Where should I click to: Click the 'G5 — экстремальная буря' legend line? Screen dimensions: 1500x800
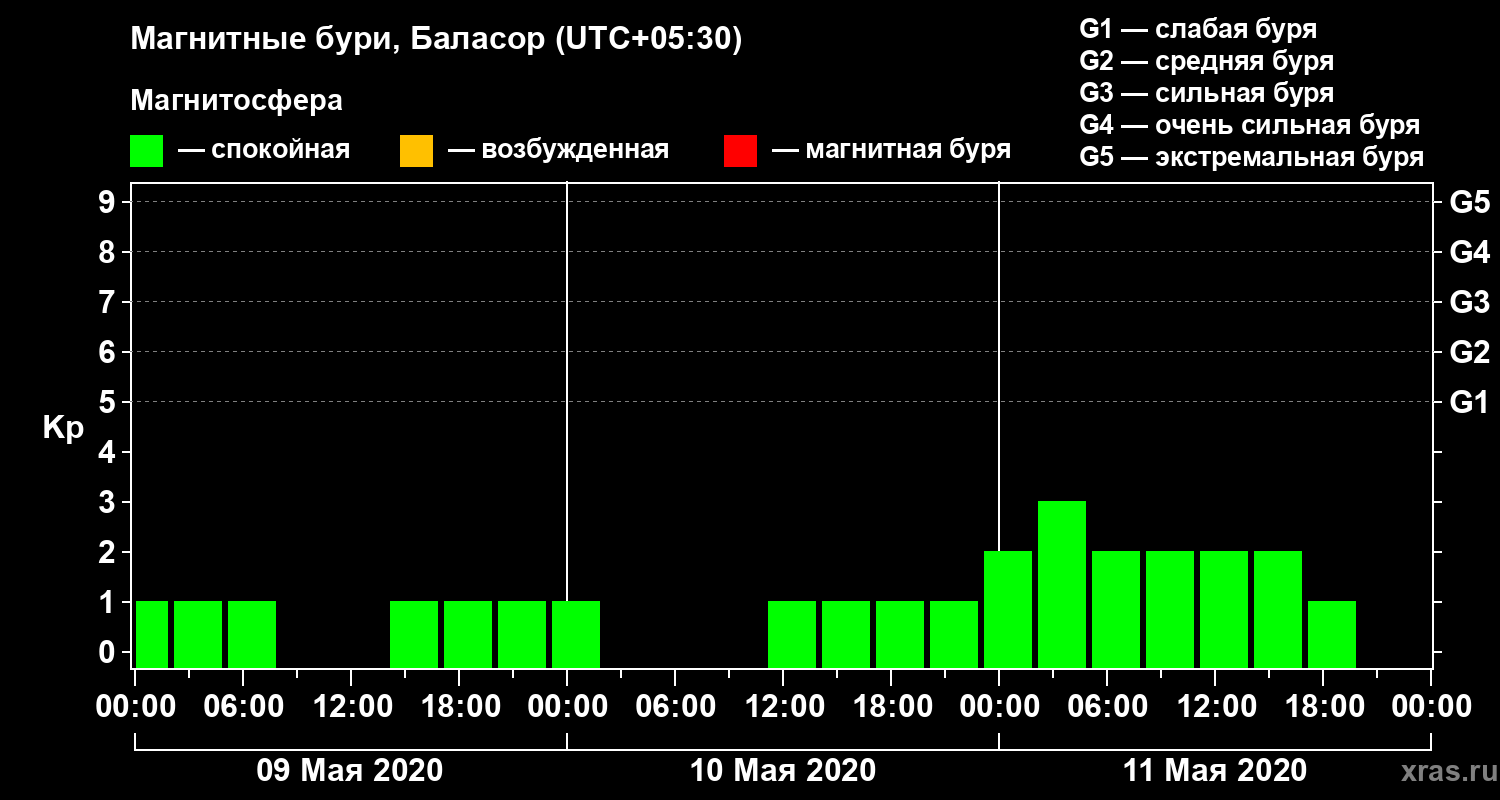click(1251, 158)
